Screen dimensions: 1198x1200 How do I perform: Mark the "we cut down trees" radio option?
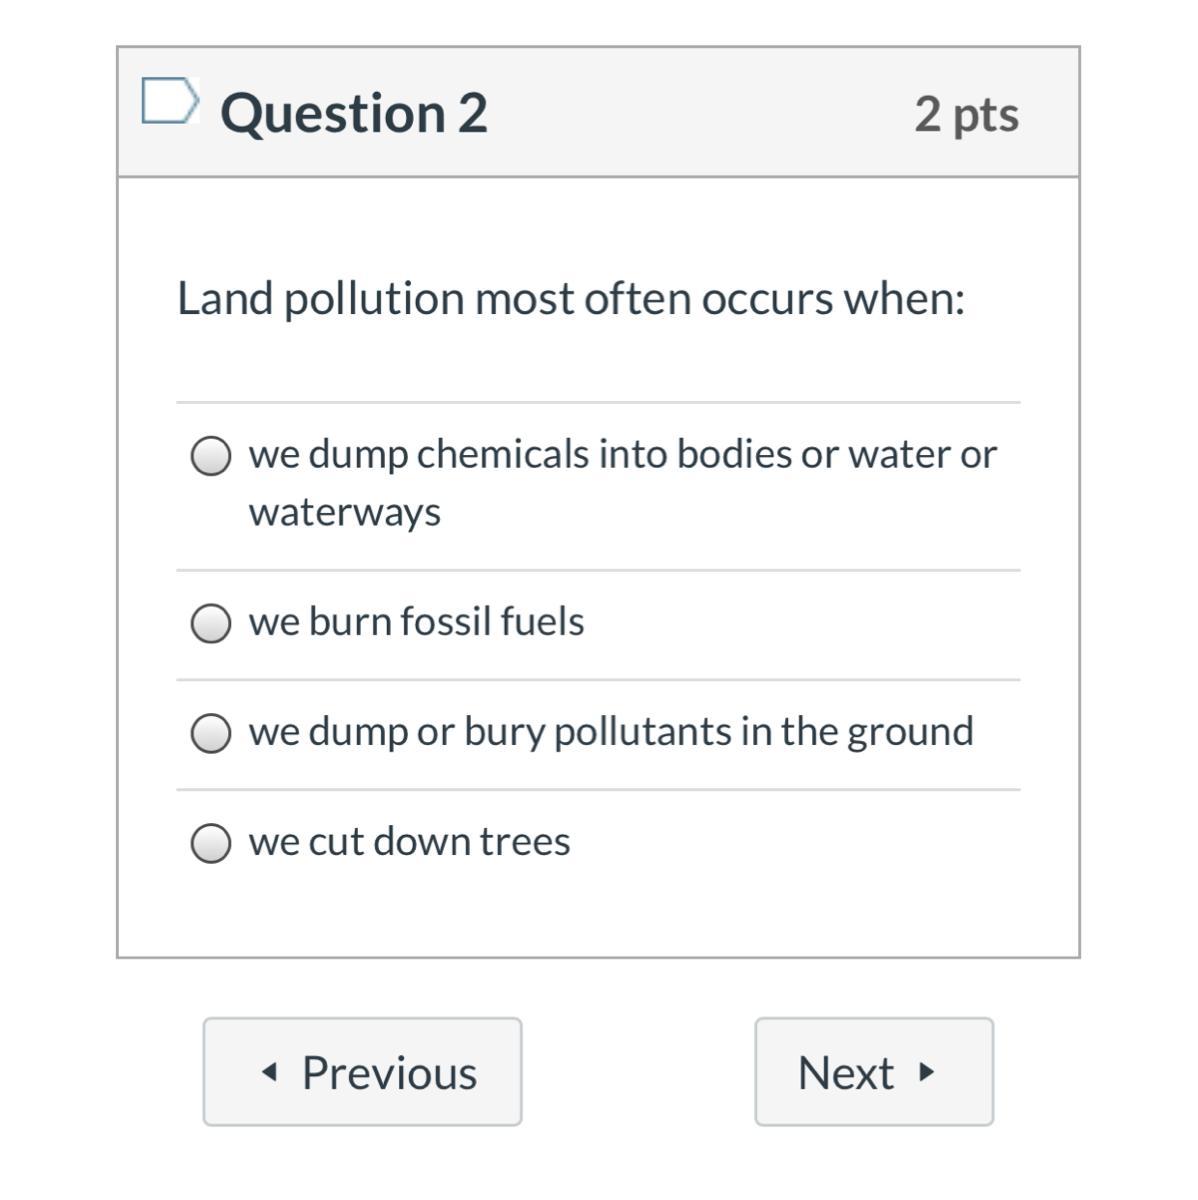tap(211, 843)
